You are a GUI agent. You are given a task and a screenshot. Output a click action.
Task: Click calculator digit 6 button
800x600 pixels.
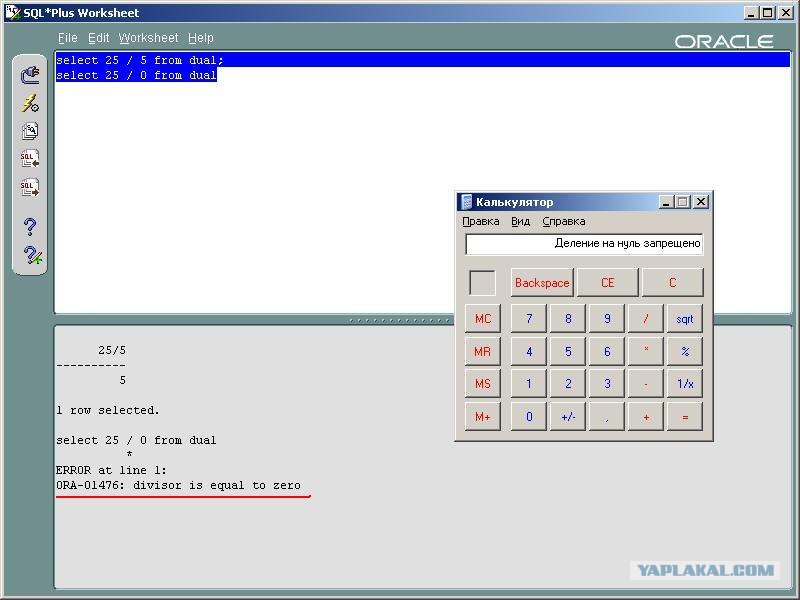coord(607,352)
